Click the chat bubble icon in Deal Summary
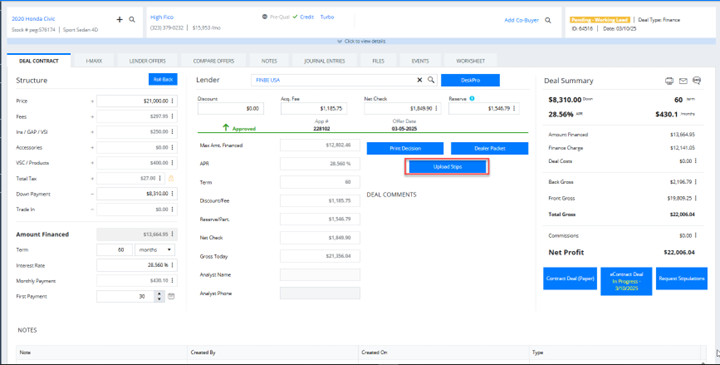Viewport: 720px width, 365px height. coord(697,81)
